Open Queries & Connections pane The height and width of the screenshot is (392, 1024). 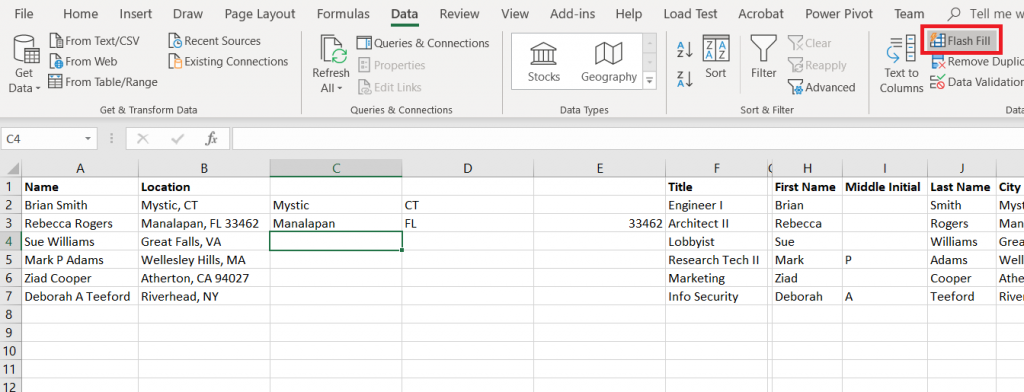tap(423, 43)
